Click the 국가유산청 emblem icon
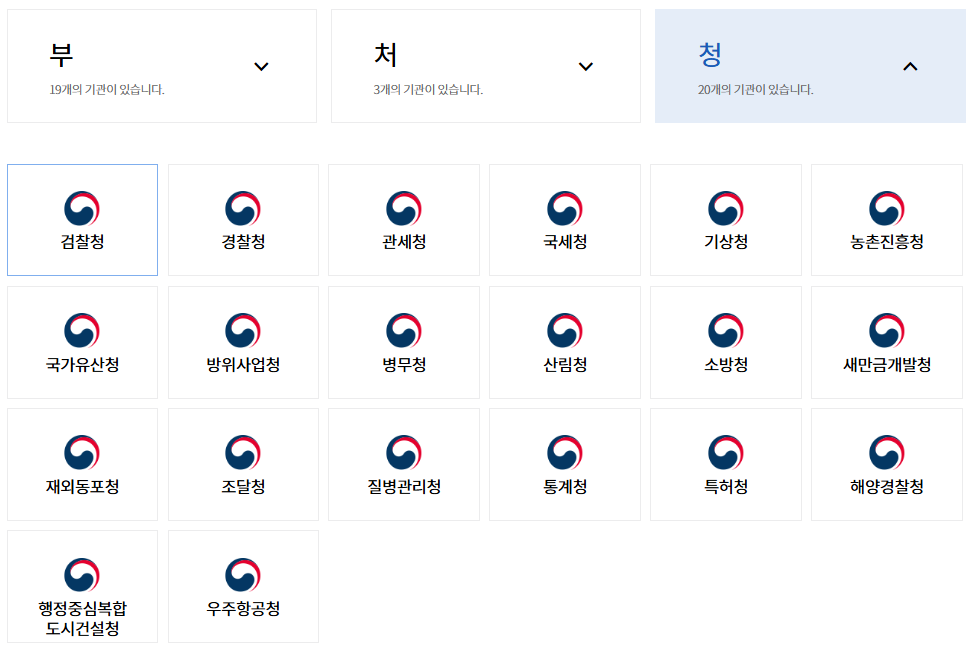Image resolution: width=968 pixels, height=649 pixels. 82,331
